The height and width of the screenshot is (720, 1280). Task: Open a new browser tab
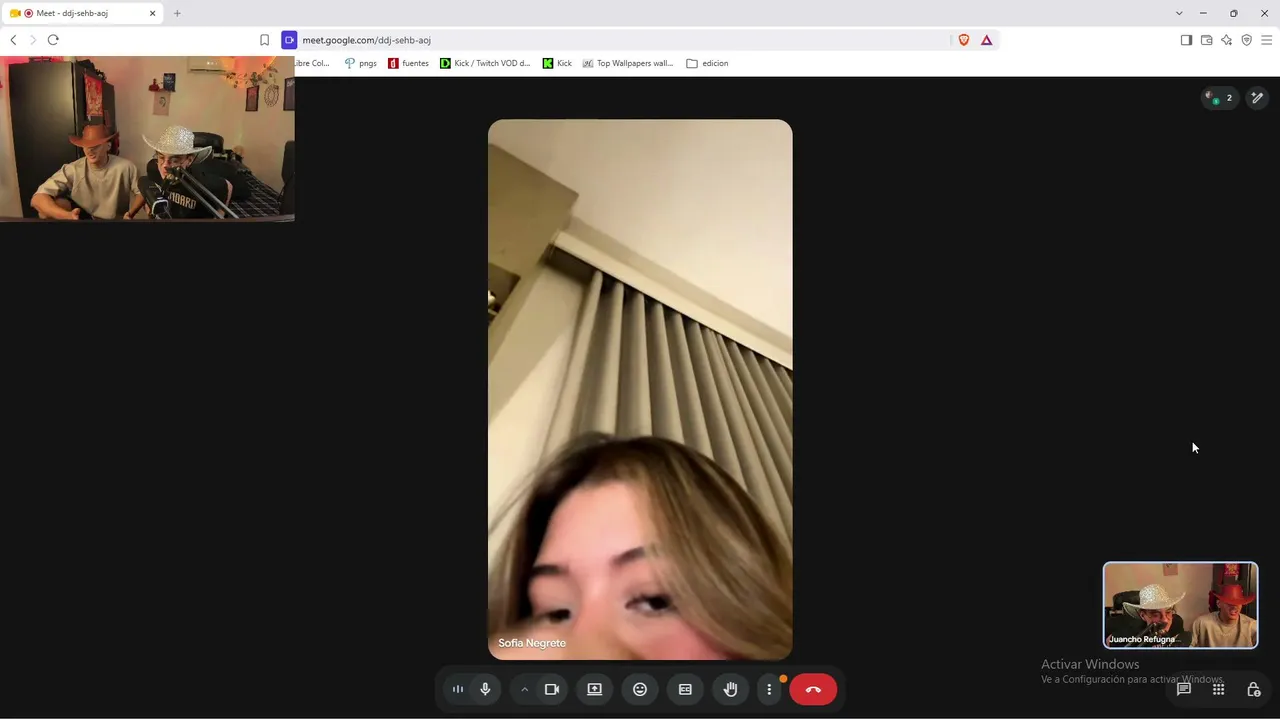[177, 13]
